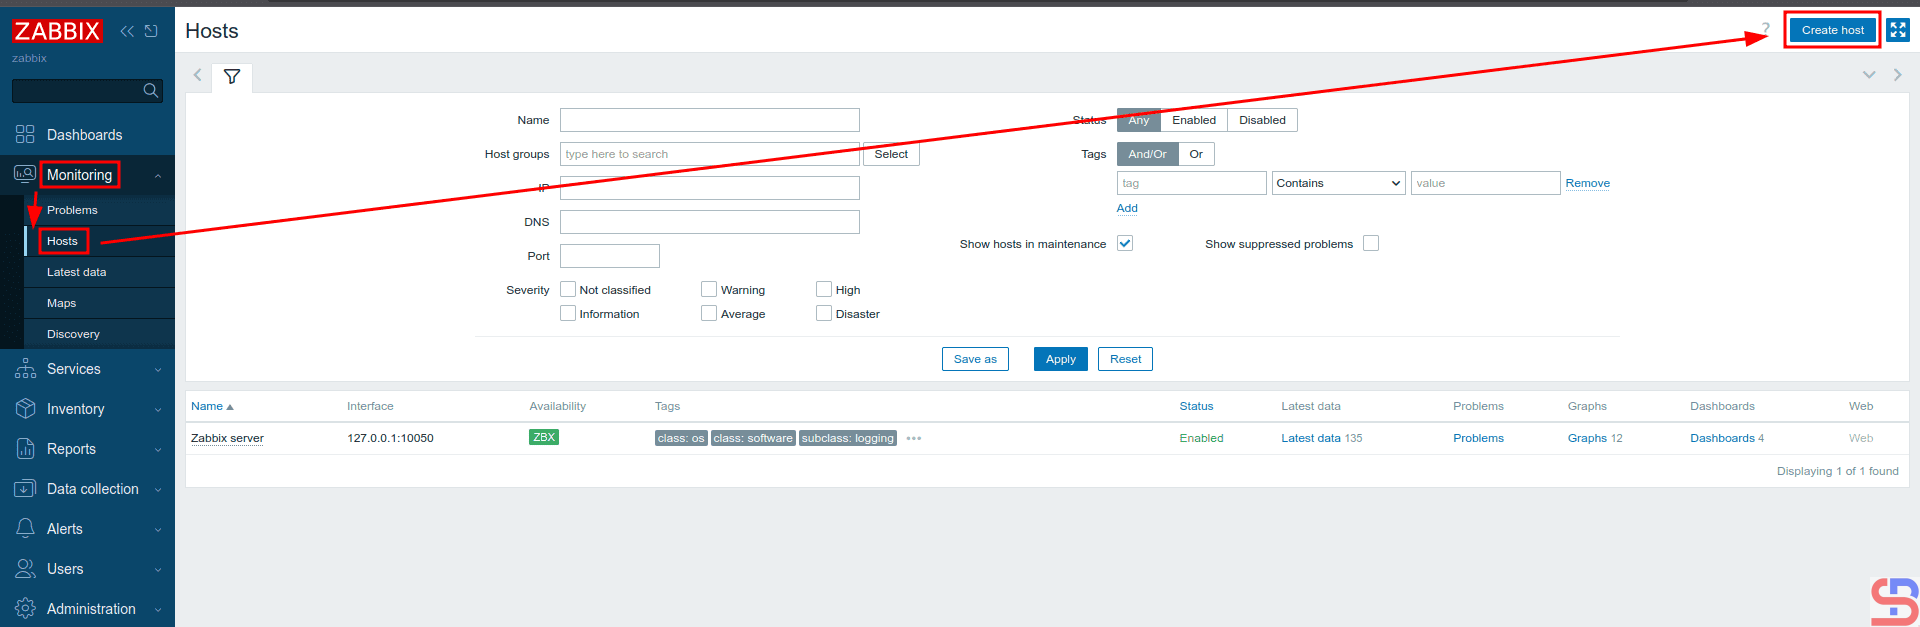Enable Show suppressed problems checkbox
The width and height of the screenshot is (1920, 627).
coord(1371,244)
